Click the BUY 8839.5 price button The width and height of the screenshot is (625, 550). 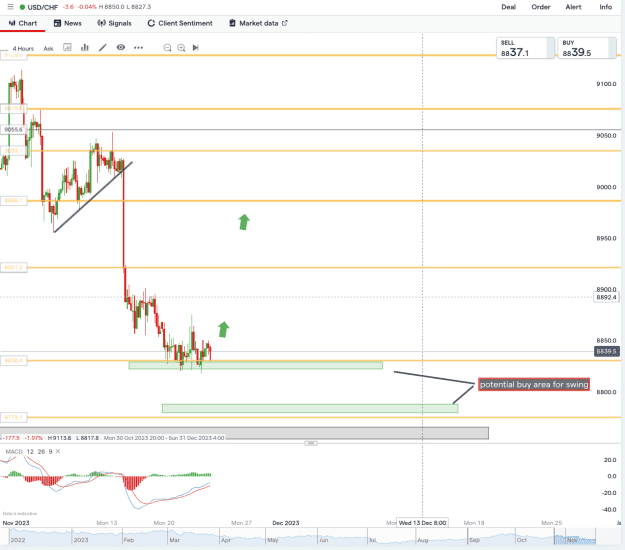(587, 48)
